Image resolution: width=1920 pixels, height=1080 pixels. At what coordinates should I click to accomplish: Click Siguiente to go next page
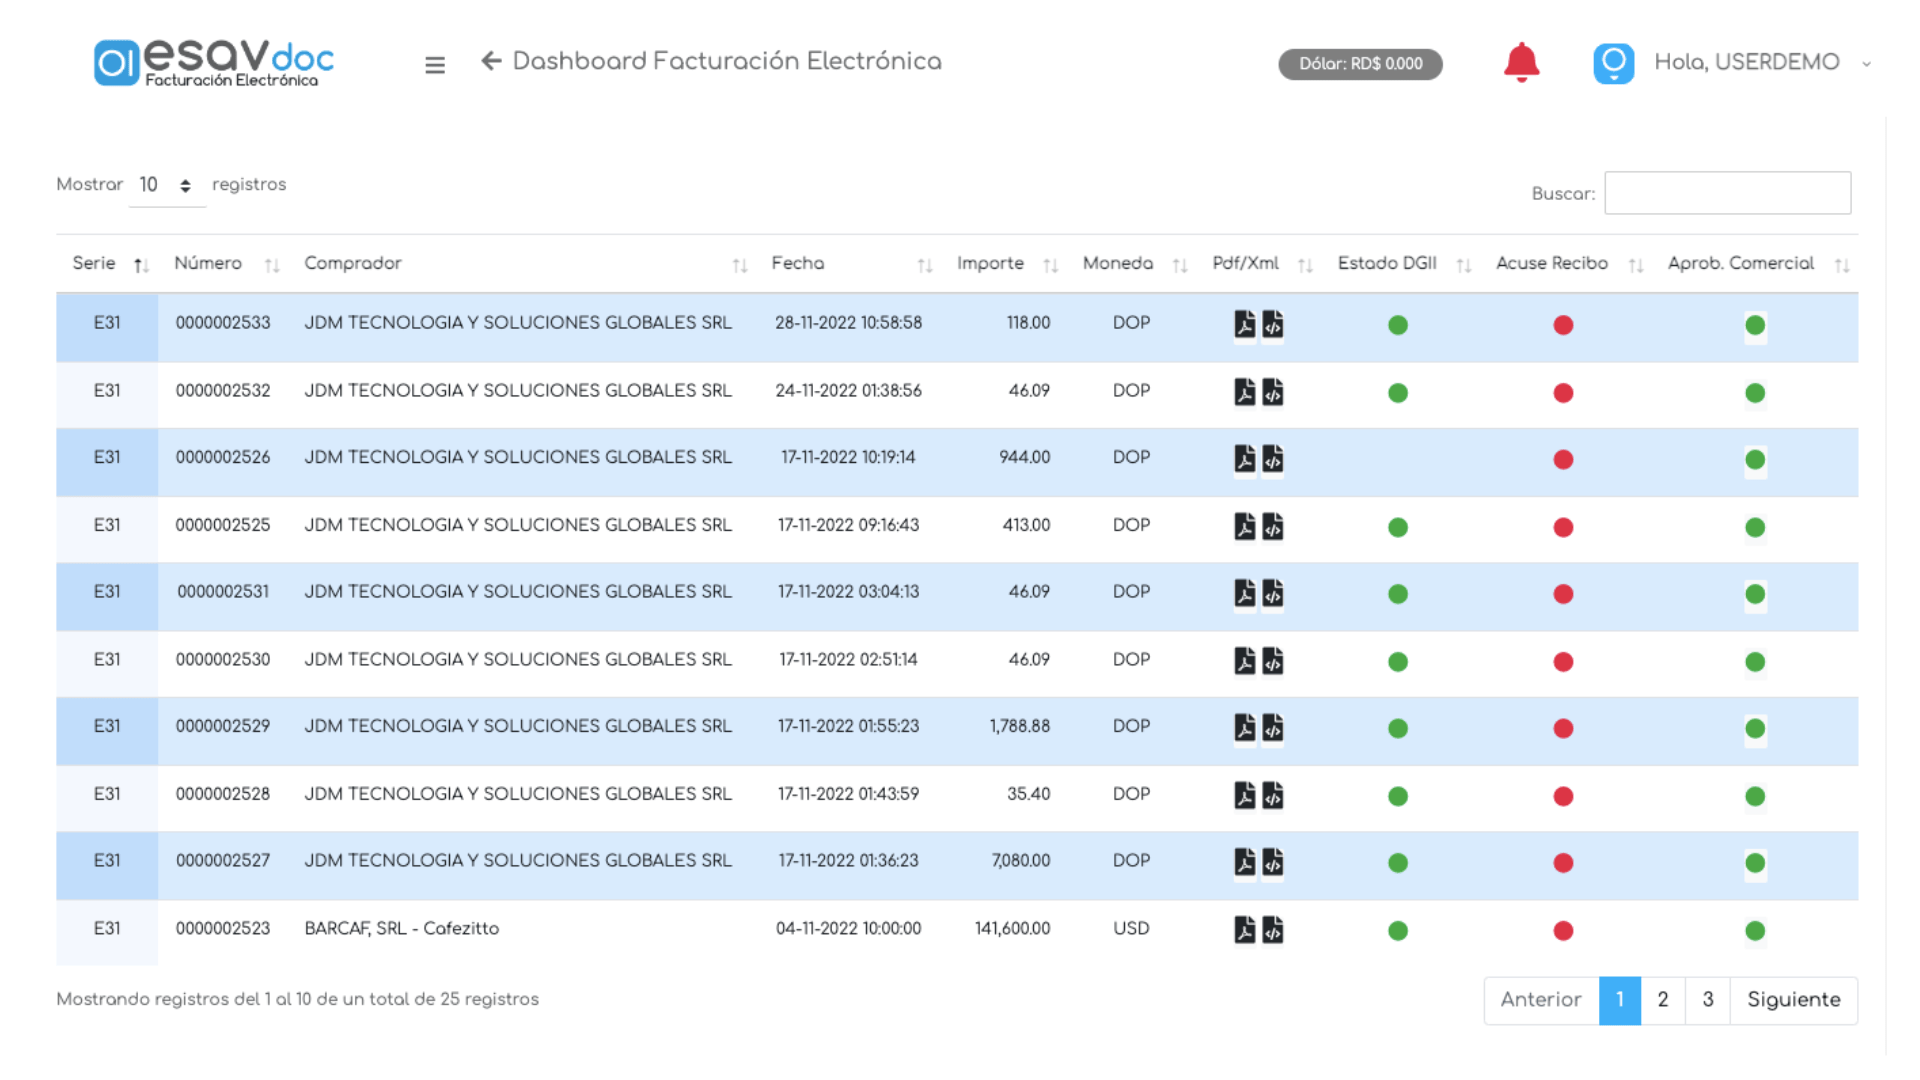(1794, 1000)
